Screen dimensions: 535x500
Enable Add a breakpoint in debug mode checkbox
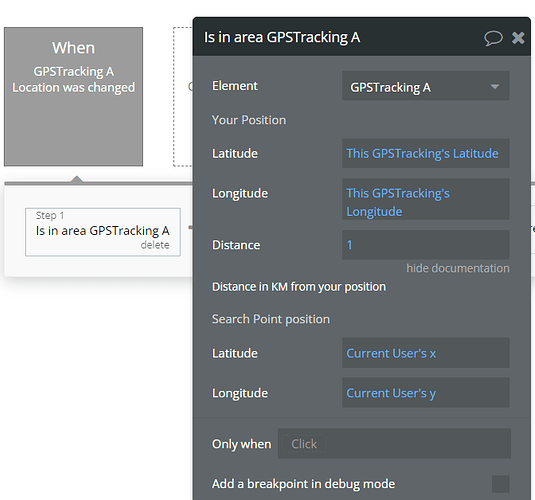click(x=501, y=484)
